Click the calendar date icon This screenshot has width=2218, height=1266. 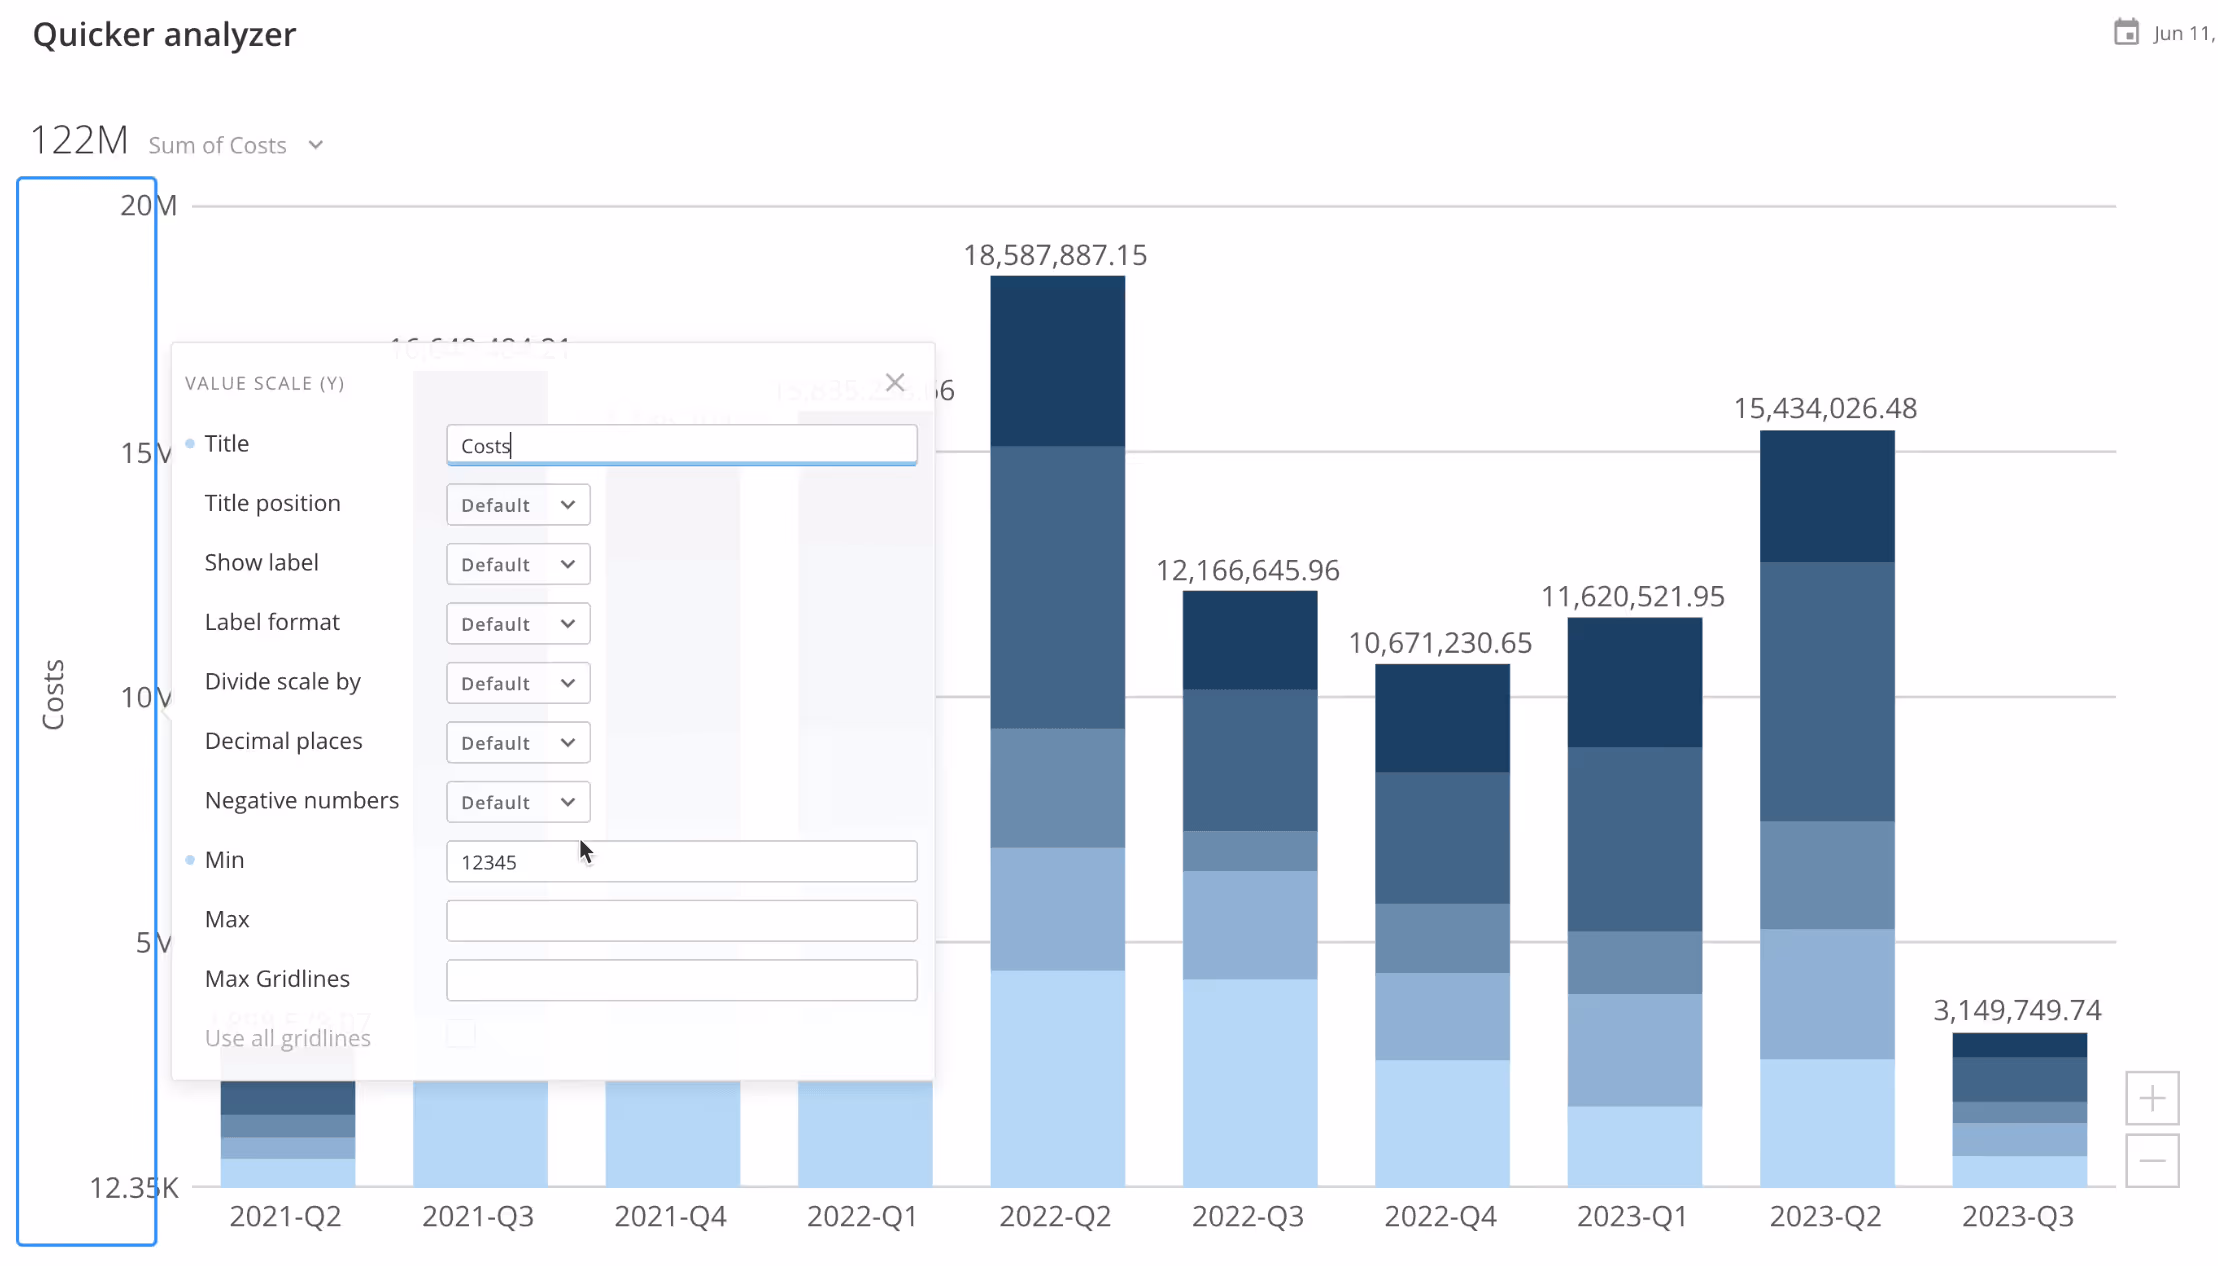coord(2125,33)
